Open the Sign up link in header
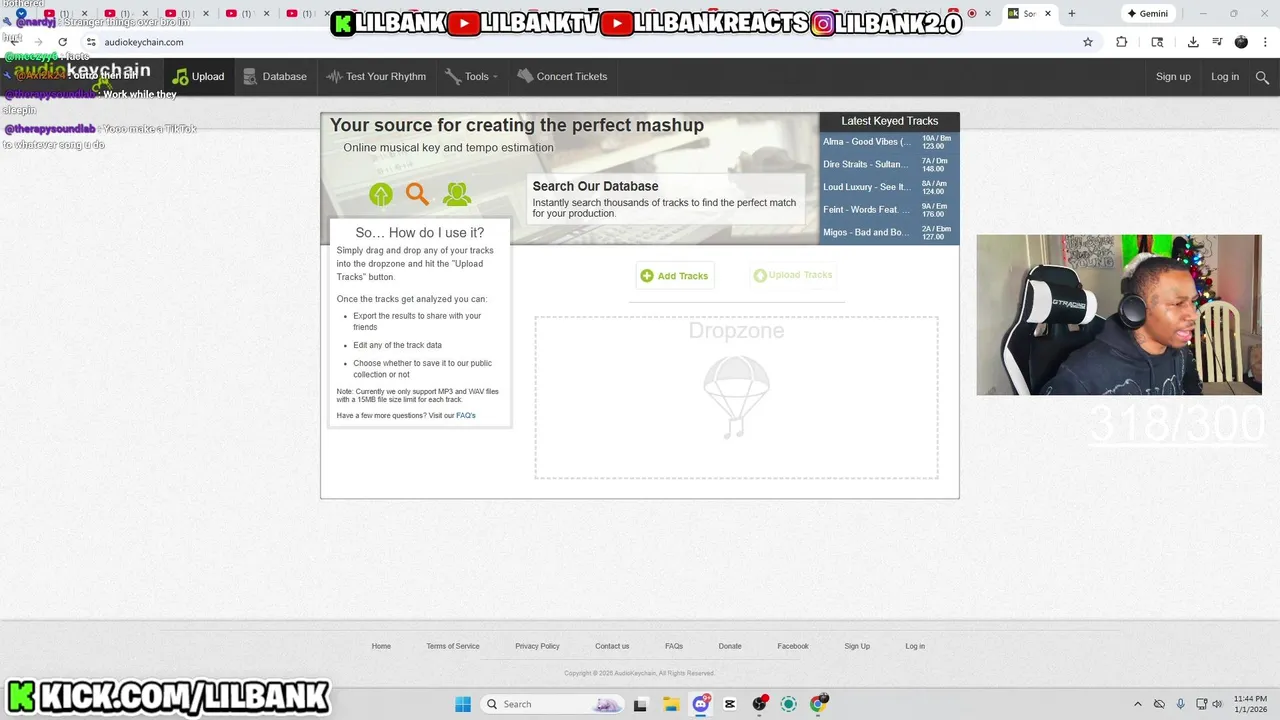Viewport: 1280px width, 720px height. click(1173, 77)
